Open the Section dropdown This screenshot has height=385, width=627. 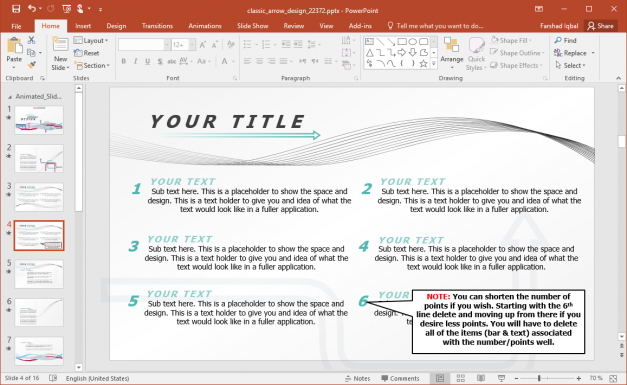pos(92,65)
